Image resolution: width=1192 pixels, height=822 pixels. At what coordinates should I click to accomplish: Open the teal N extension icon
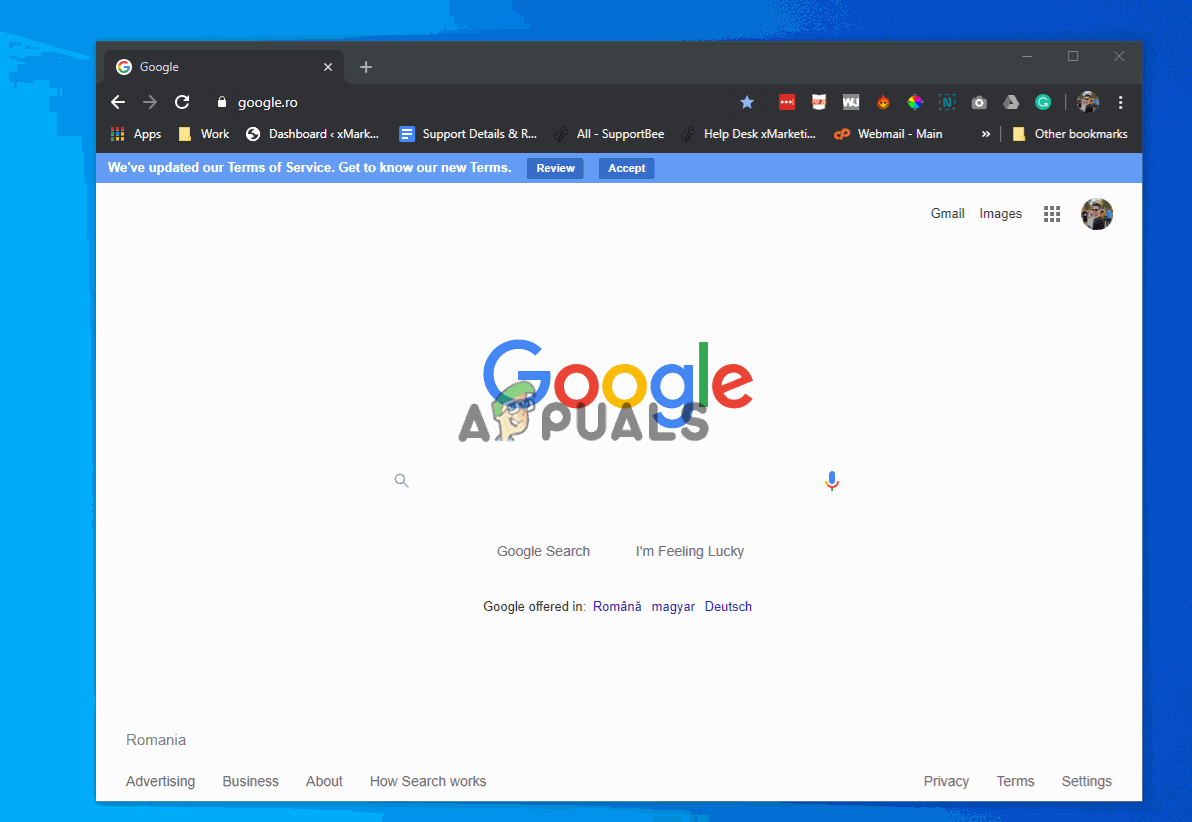click(x=946, y=102)
